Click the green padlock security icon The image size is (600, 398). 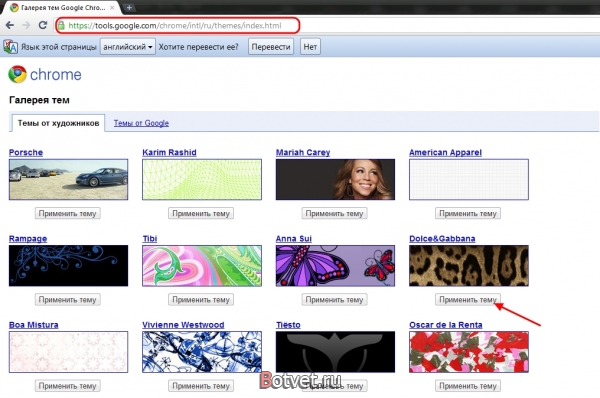[61, 26]
